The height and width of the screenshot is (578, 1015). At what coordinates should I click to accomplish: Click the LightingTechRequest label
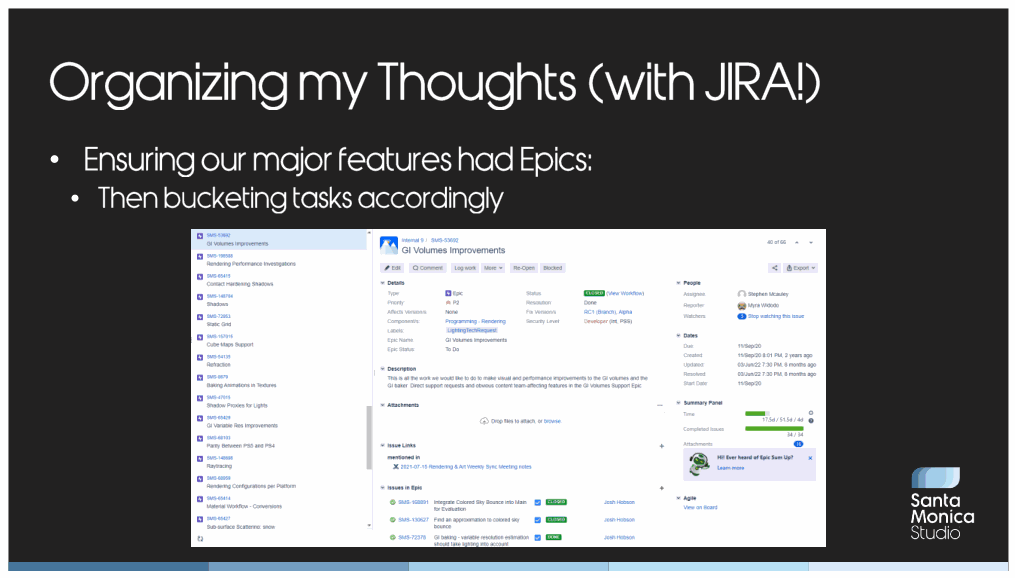tap(472, 331)
